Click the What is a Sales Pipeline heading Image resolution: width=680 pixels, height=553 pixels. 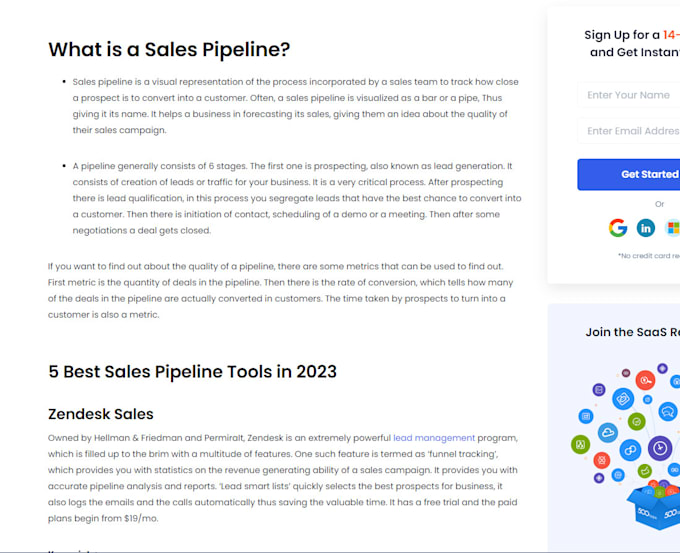pyautogui.click(x=169, y=50)
